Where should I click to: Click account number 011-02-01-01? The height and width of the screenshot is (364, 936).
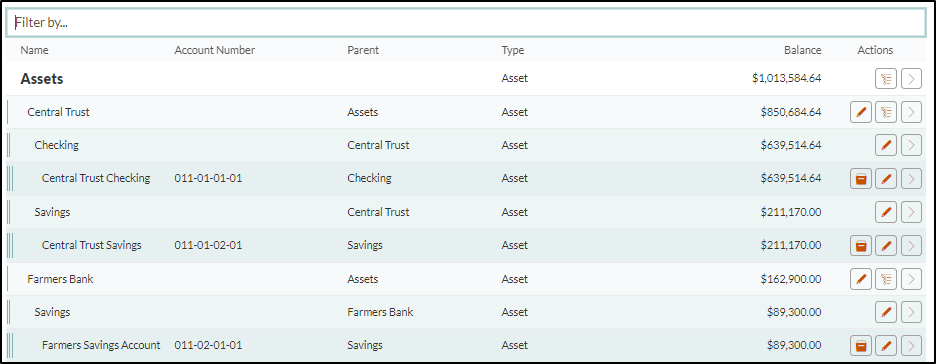pos(208,345)
